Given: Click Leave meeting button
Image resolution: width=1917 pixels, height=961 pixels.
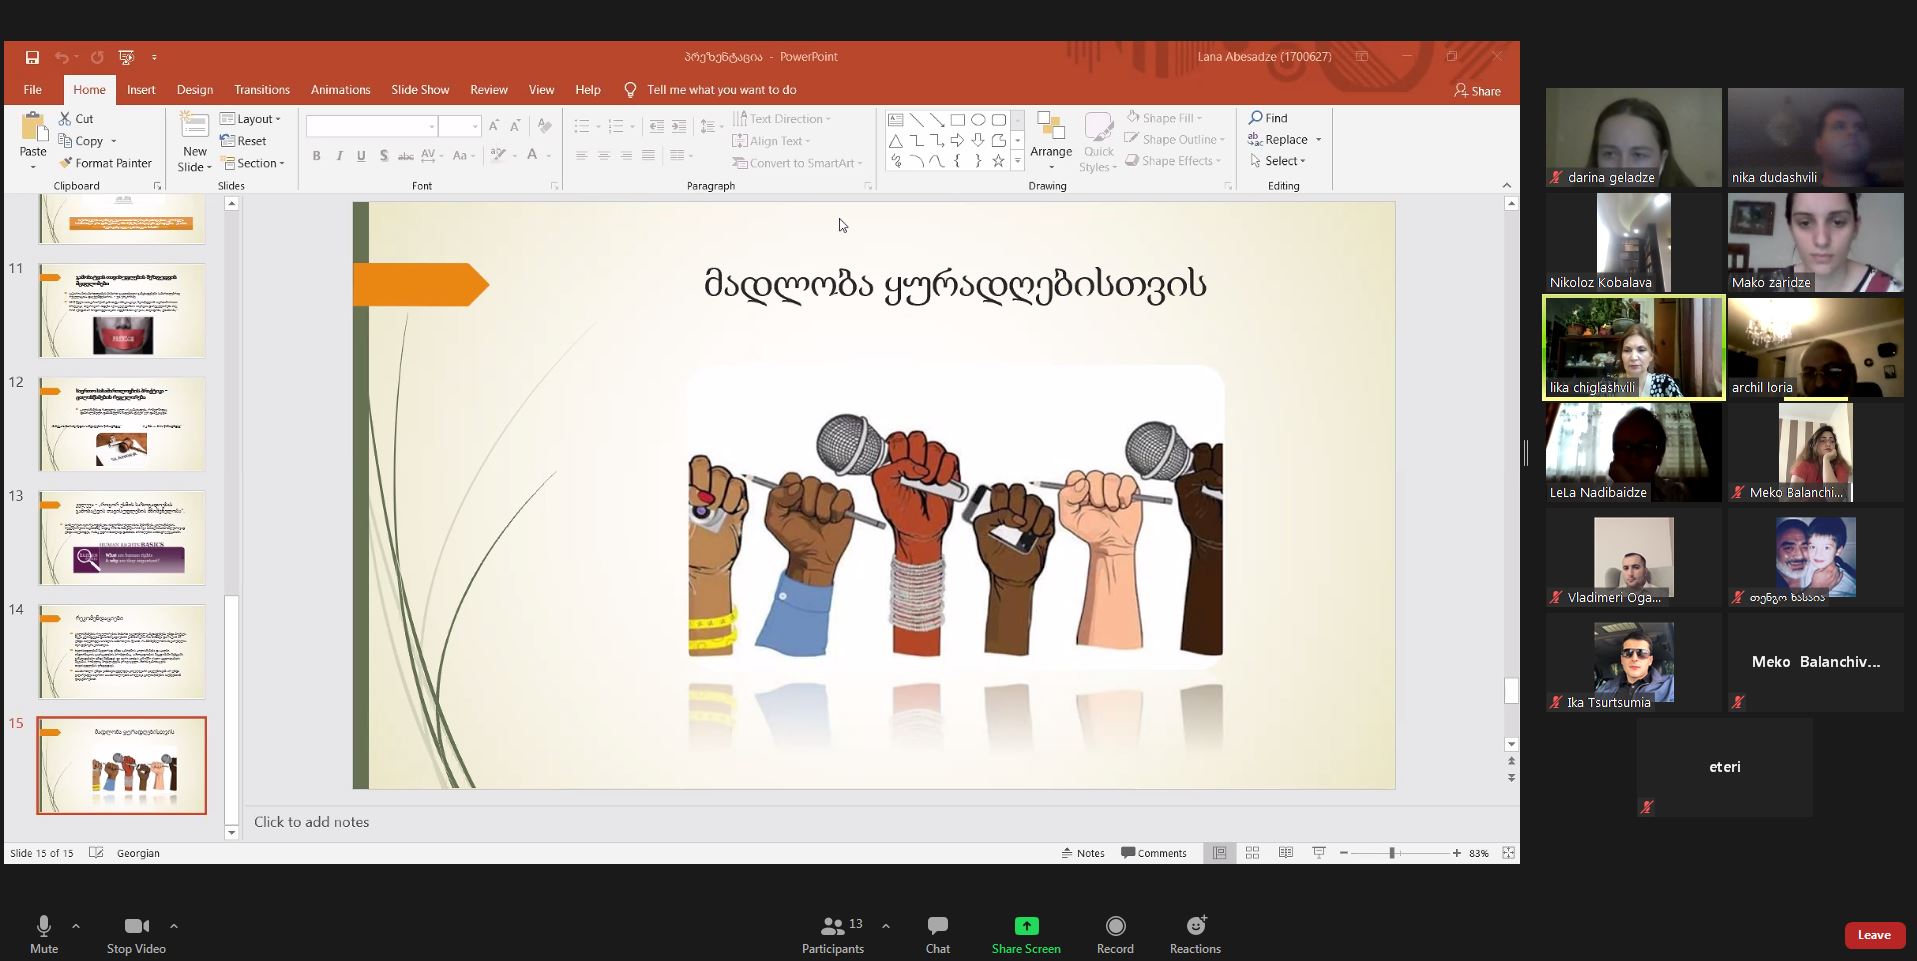Looking at the screenshot, I should pos(1874,935).
